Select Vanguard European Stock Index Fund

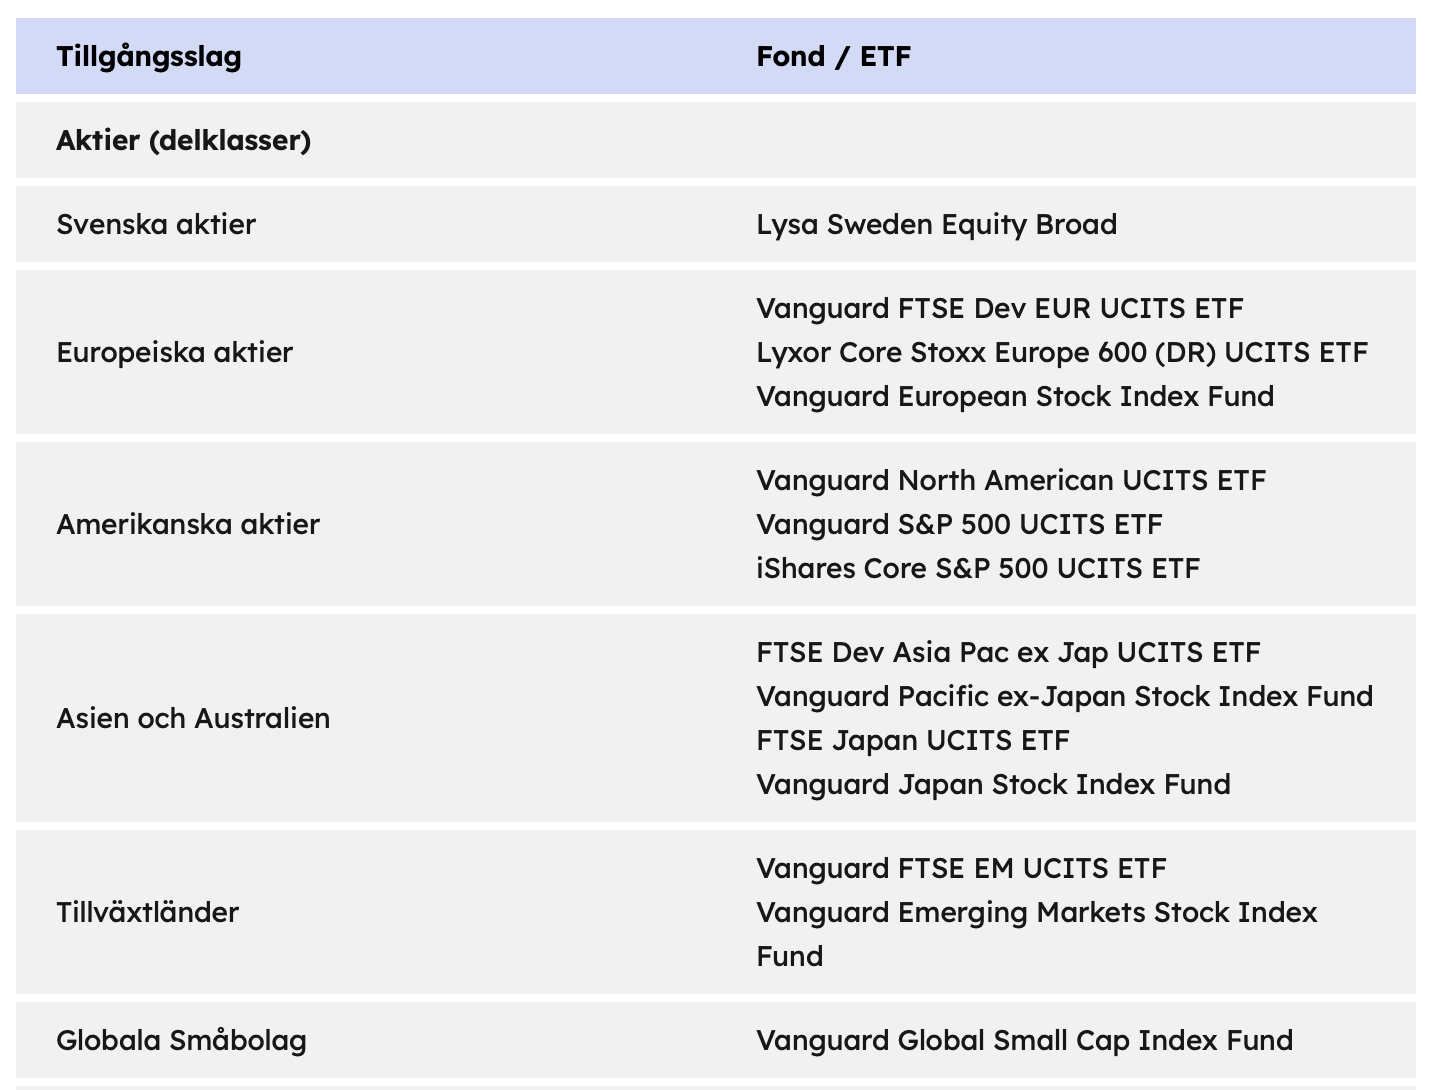[1015, 396]
